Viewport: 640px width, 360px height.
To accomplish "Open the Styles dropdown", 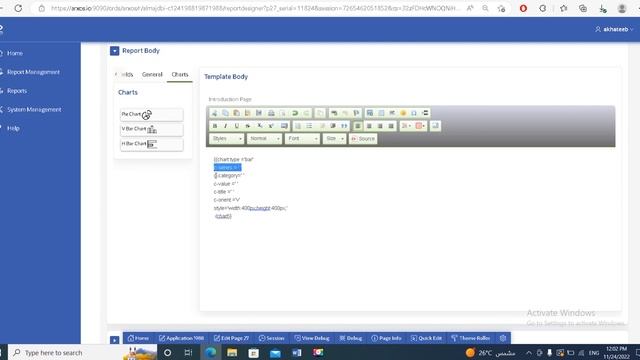I will [227, 139].
